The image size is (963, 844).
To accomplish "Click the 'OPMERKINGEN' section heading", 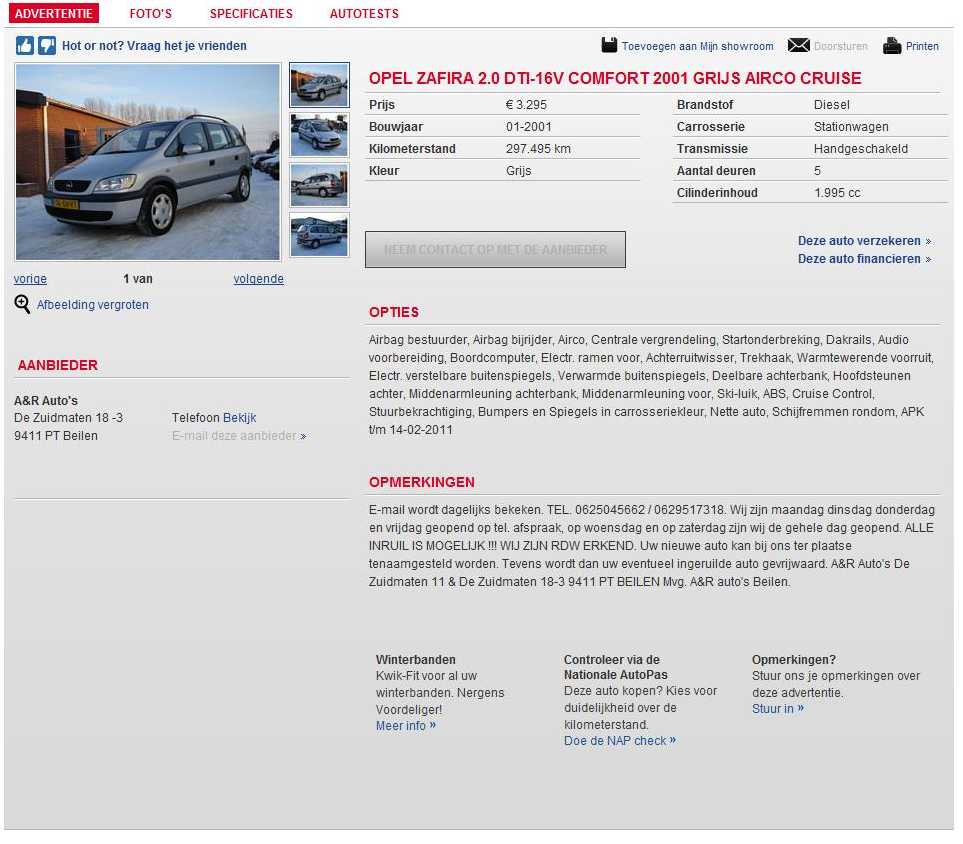I will point(421,482).
